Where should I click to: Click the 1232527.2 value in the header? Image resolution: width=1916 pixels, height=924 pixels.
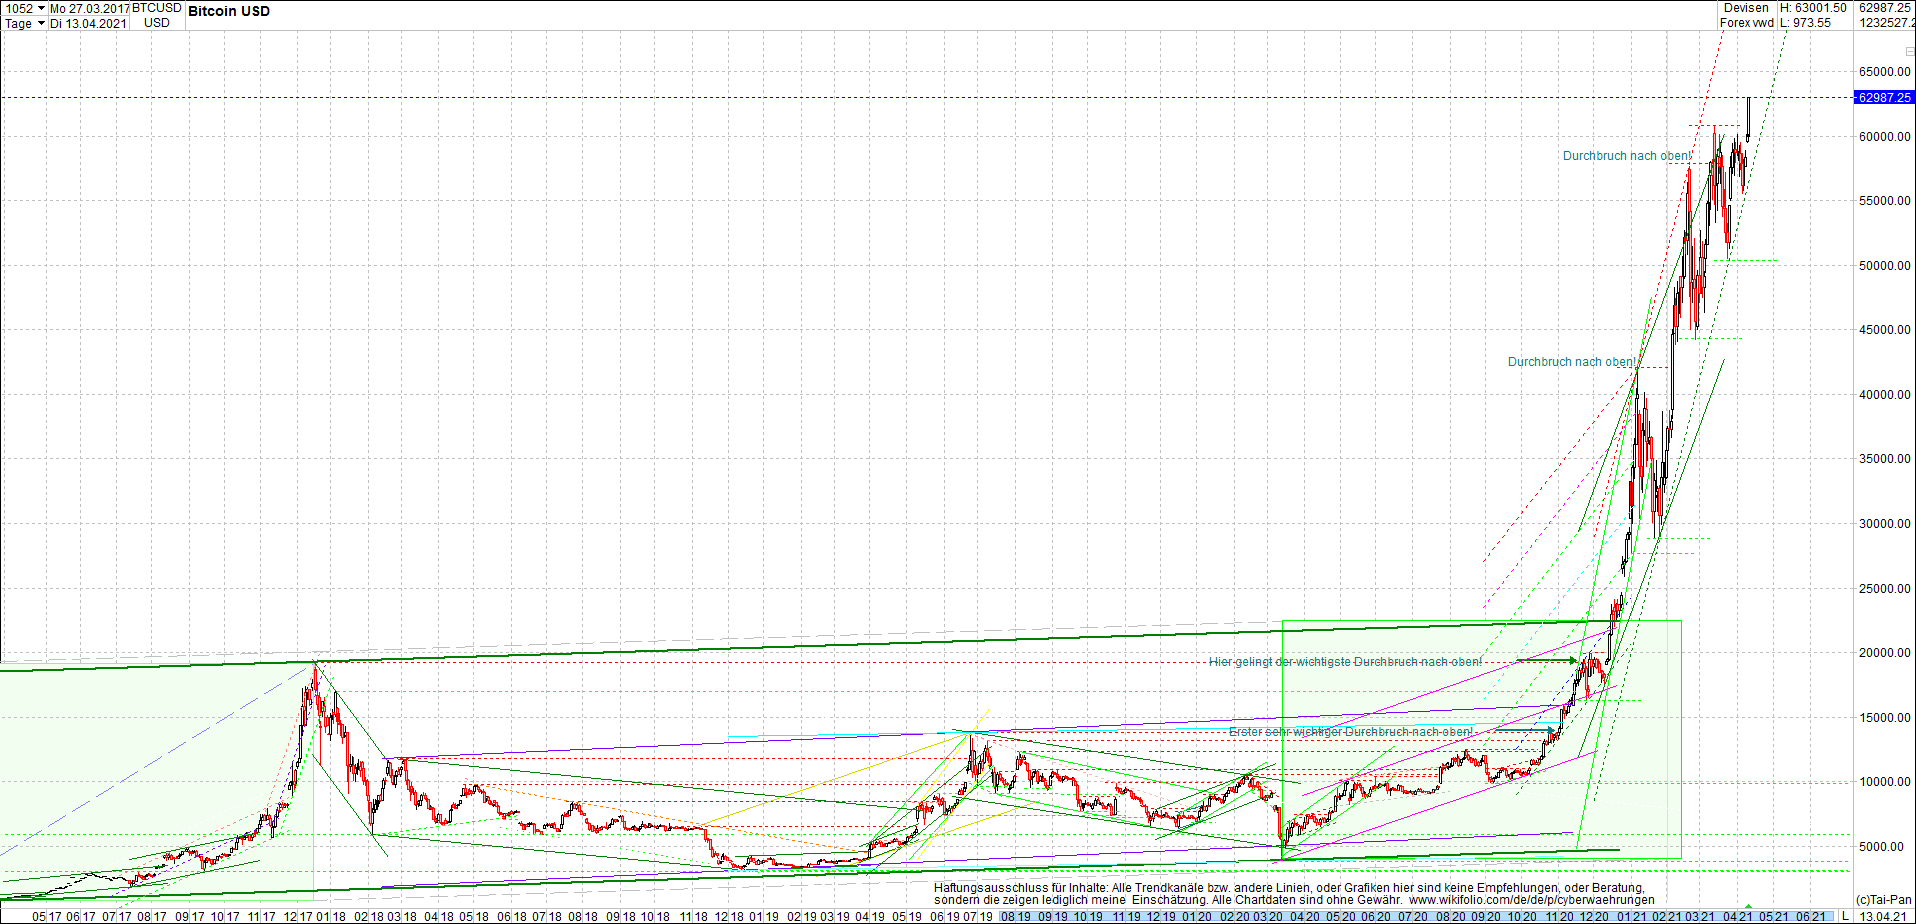(1886, 23)
